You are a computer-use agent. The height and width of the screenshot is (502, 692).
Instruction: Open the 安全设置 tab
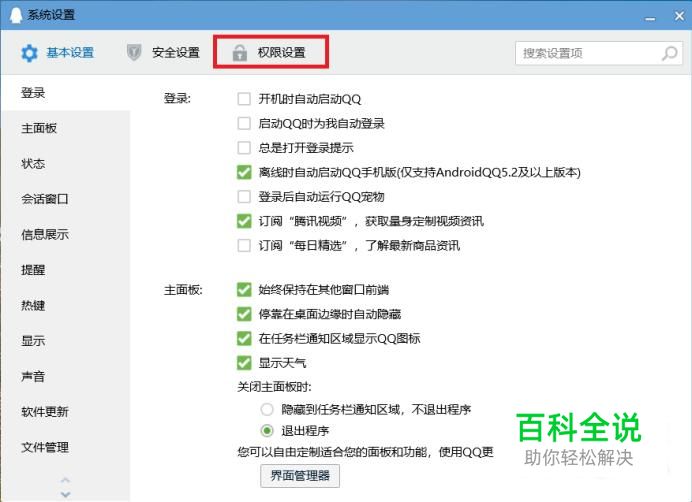click(163, 53)
